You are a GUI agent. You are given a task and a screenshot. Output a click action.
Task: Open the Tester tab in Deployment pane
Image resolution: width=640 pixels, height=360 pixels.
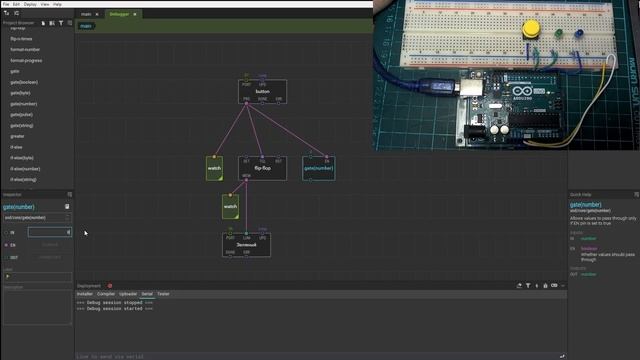pos(163,294)
